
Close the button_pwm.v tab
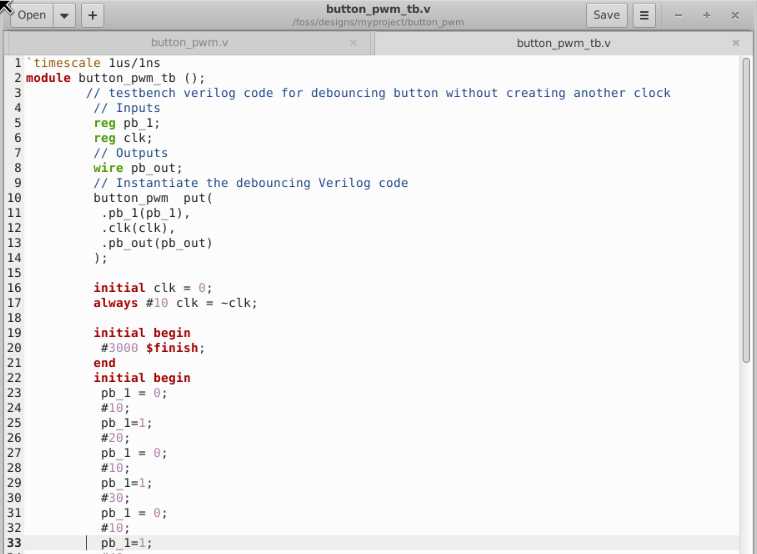click(353, 43)
